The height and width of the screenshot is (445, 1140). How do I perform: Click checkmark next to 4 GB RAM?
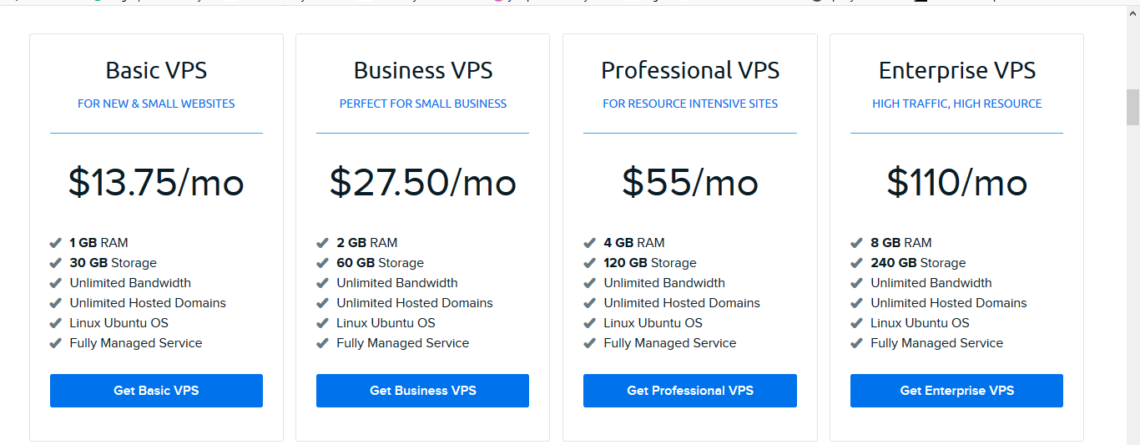point(590,243)
